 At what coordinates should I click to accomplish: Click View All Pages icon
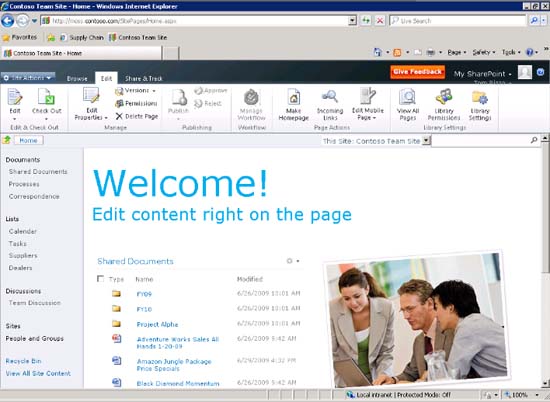[408, 104]
